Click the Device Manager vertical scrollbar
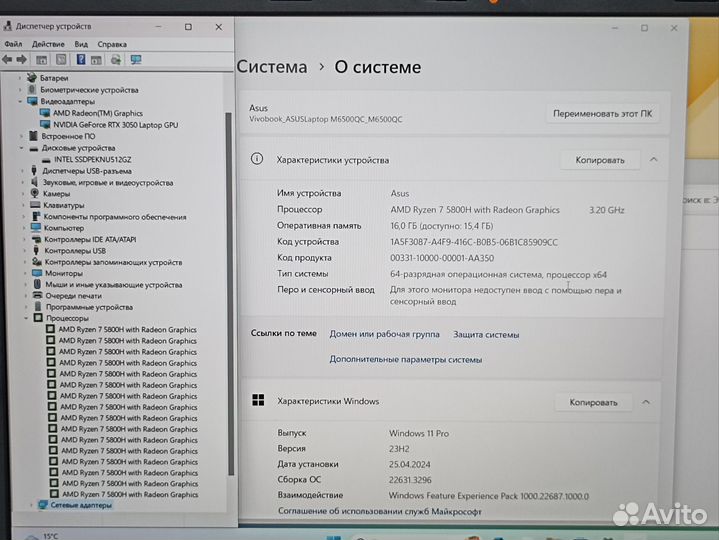 [x=230, y=293]
